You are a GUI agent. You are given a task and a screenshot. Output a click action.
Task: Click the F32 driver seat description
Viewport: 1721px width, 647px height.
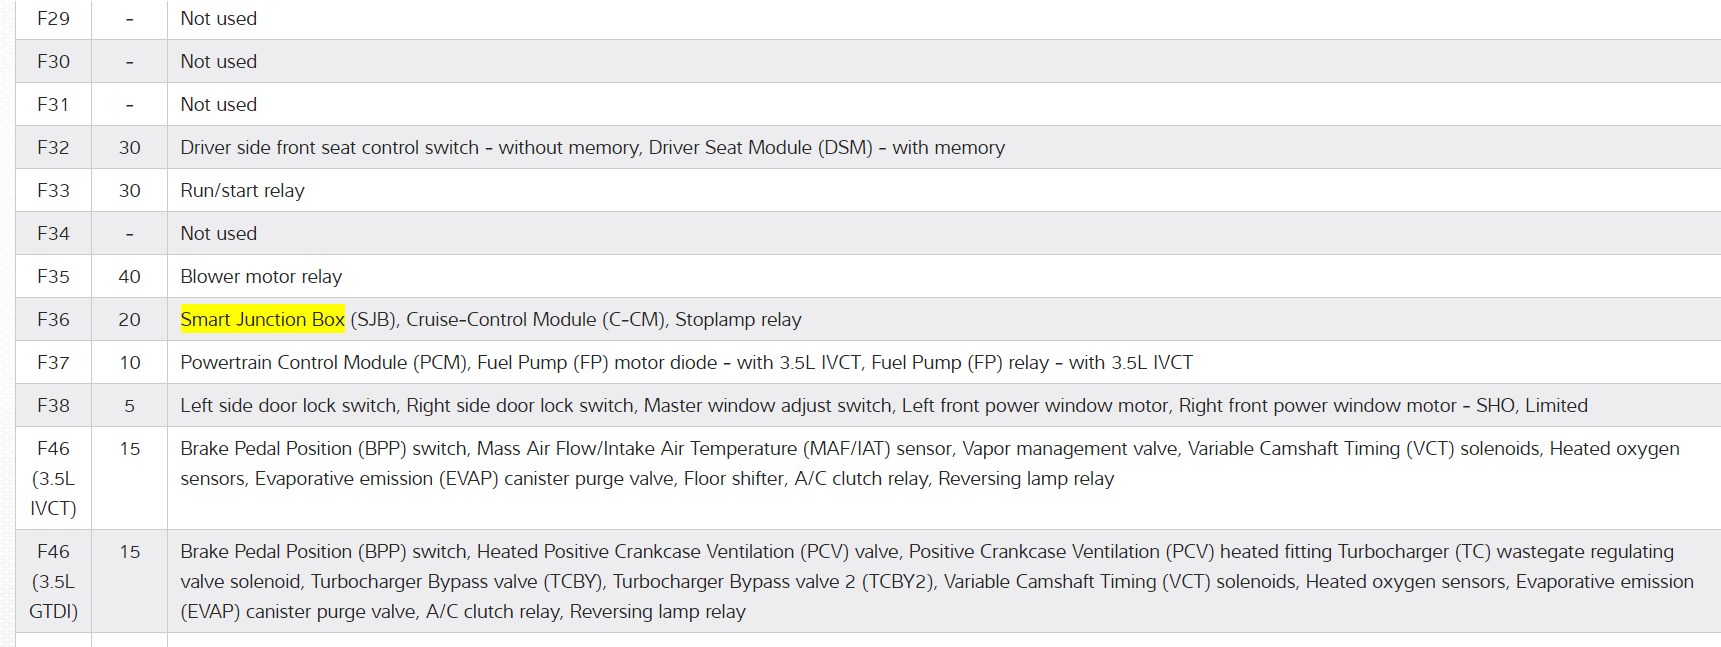592,148
